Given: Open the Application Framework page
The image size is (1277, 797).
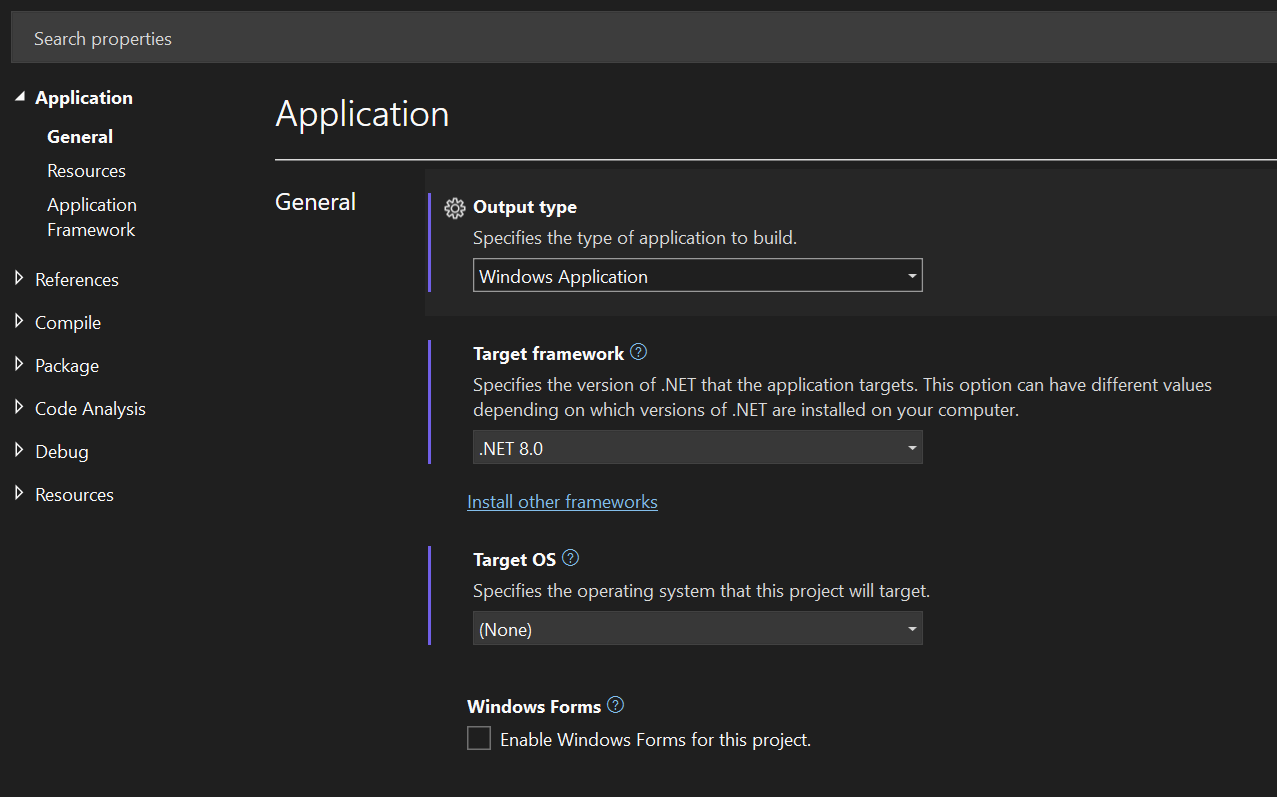Looking at the screenshot, I should pyautogui.click(x=92, y=216).
